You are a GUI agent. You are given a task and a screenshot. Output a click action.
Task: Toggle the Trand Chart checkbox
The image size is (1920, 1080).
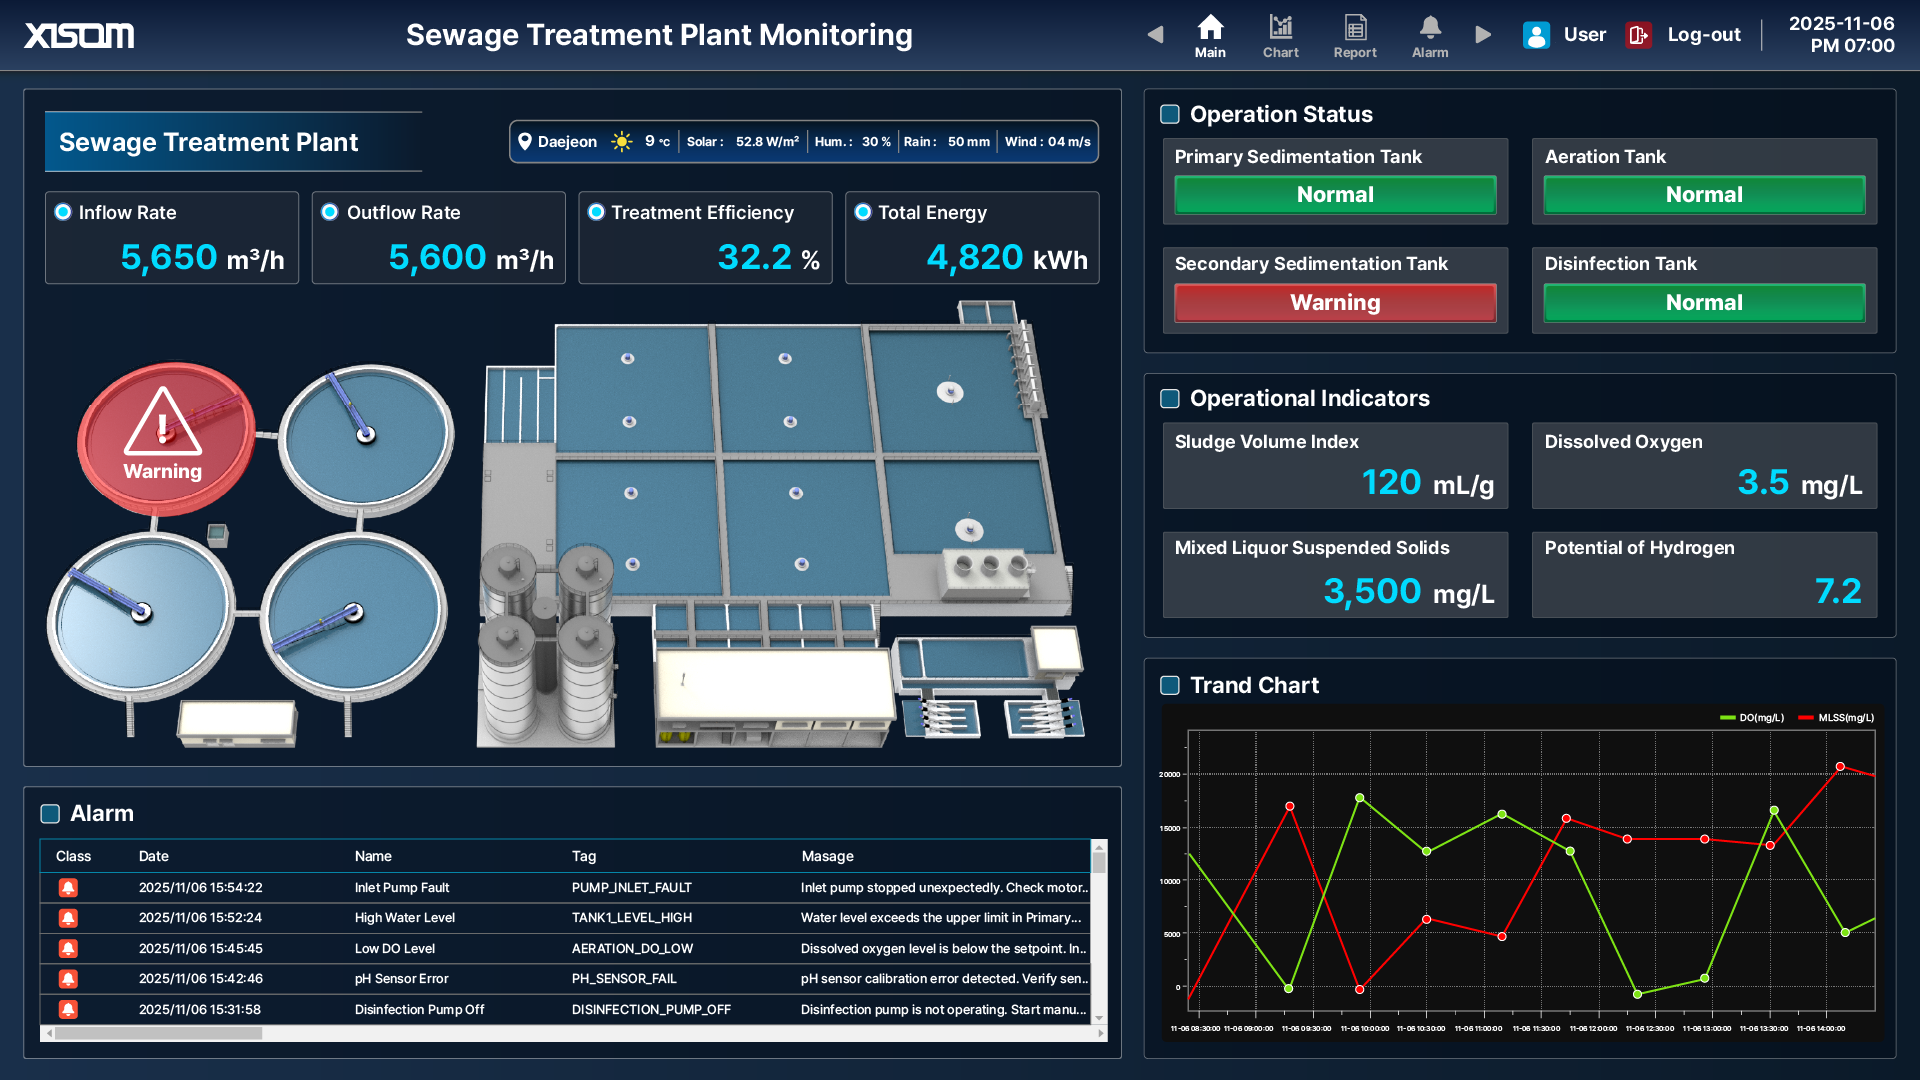click(x=1169, y=685)
